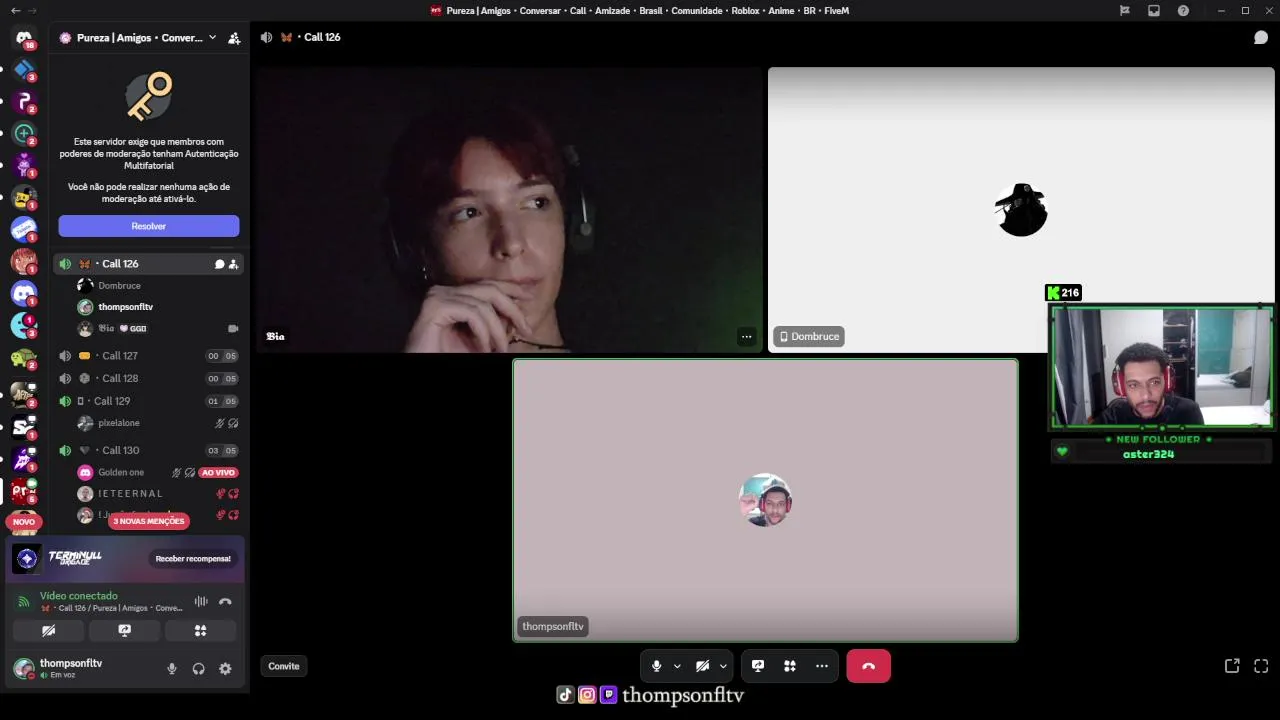The image size is (1280, 720).
Task: Open the blue Discord logo server icon
Action: click(x=24, y=293)
